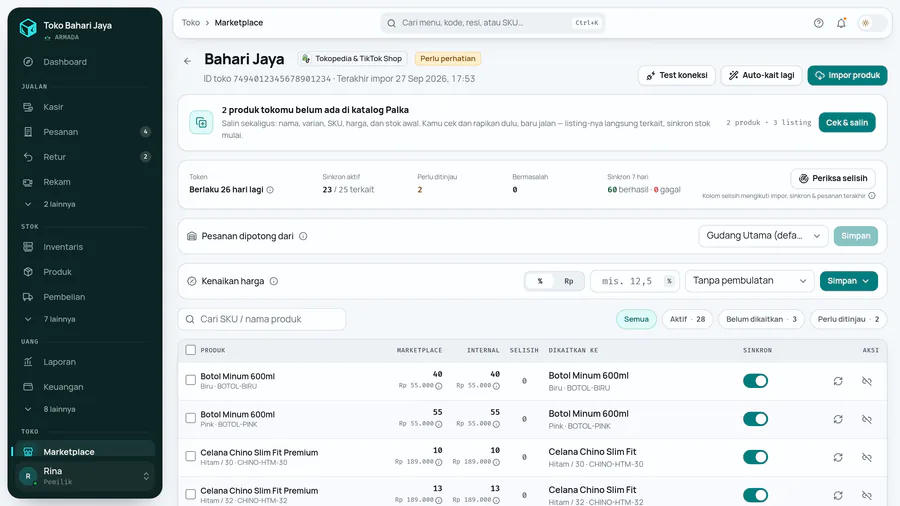Screen dimensions: 900x506
Task: Click info icon beside Kenaikan harga
Action: [274, 281]
